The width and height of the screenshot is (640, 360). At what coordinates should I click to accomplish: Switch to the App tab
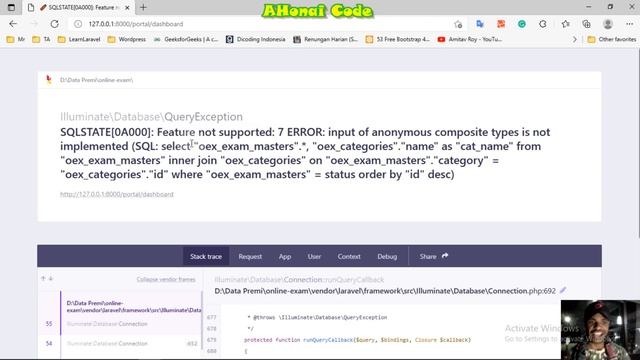click(285, 256)
